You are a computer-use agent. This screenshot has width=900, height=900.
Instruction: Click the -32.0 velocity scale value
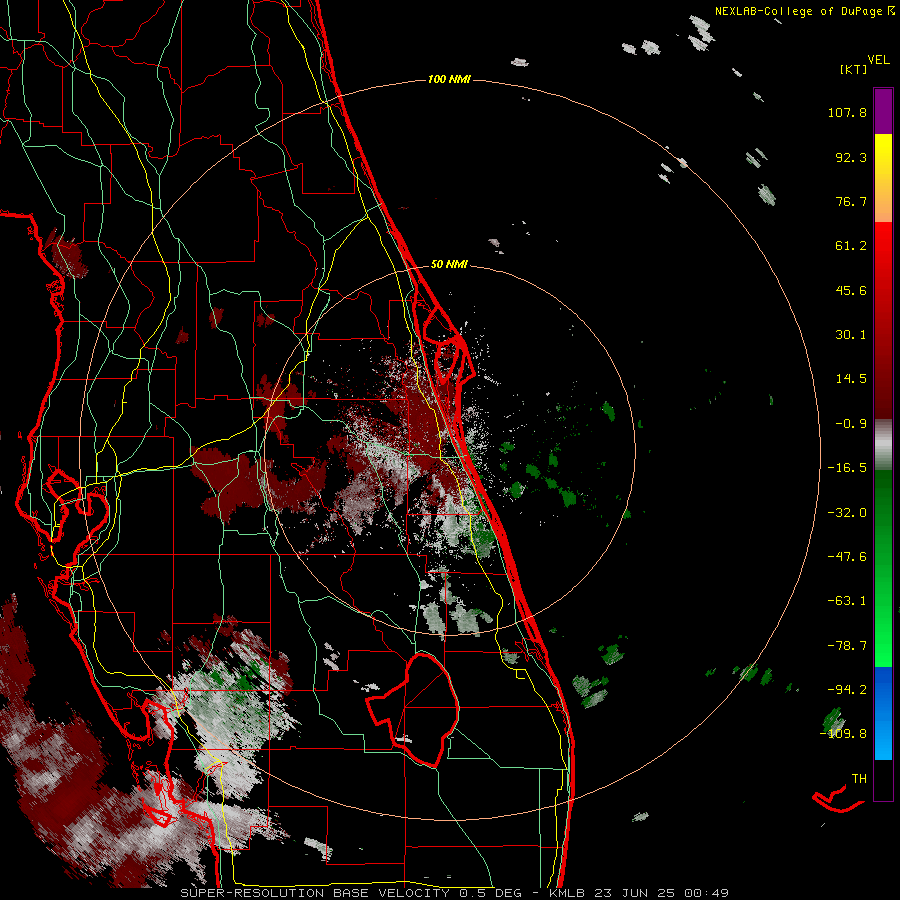tap(847, 513)
